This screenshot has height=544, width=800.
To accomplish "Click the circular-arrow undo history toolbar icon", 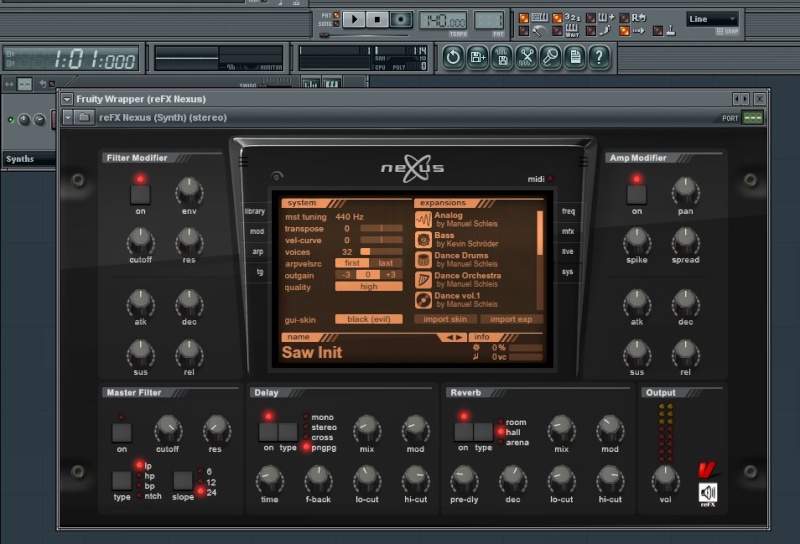I will point(453,57).
